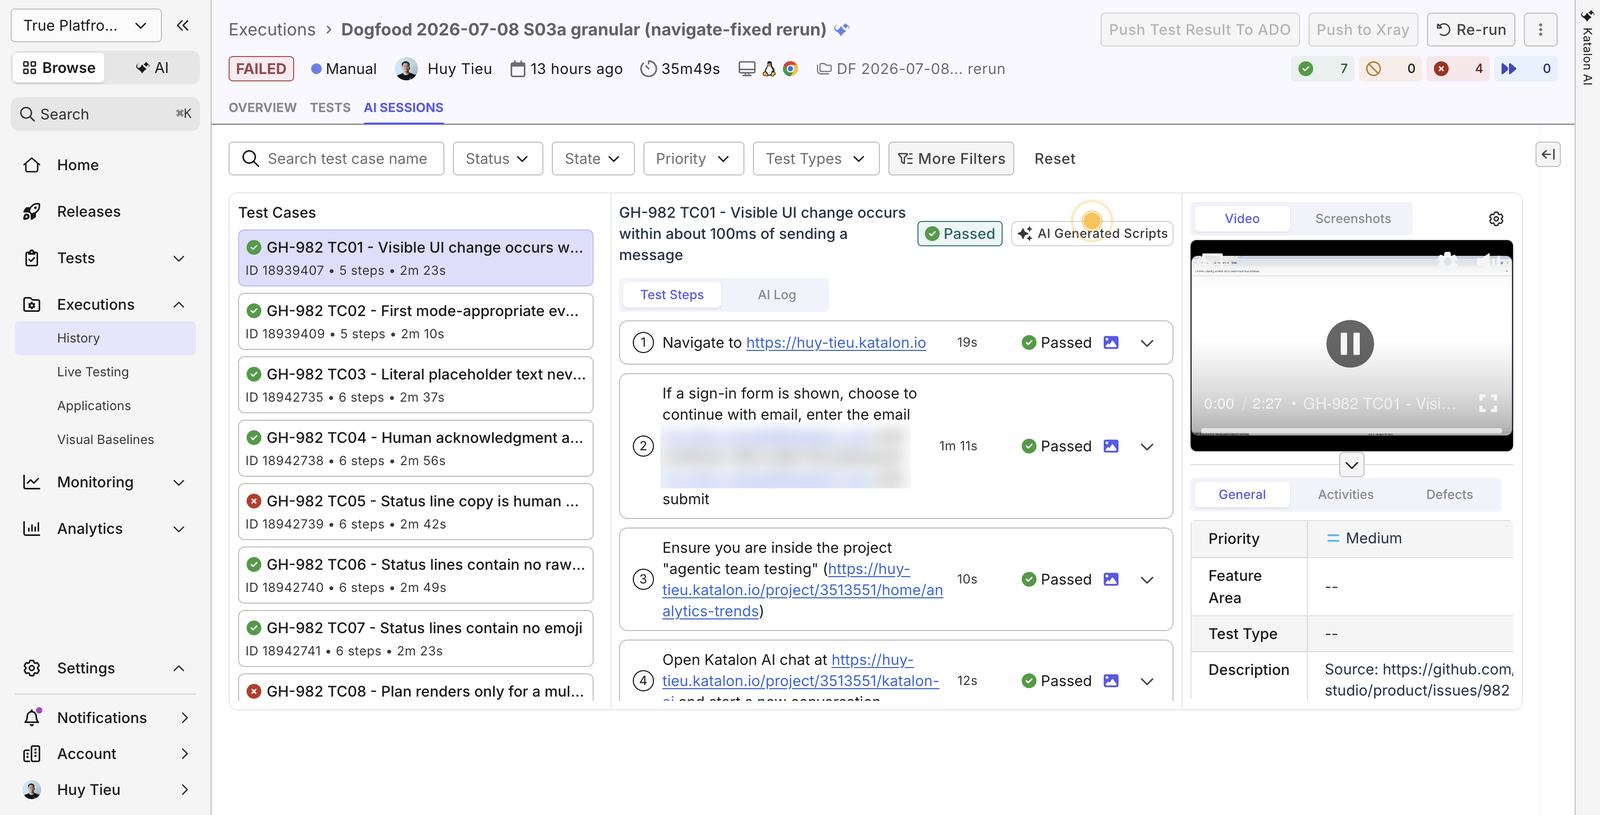Open video settings gear icon

[x=1496, y=219]
